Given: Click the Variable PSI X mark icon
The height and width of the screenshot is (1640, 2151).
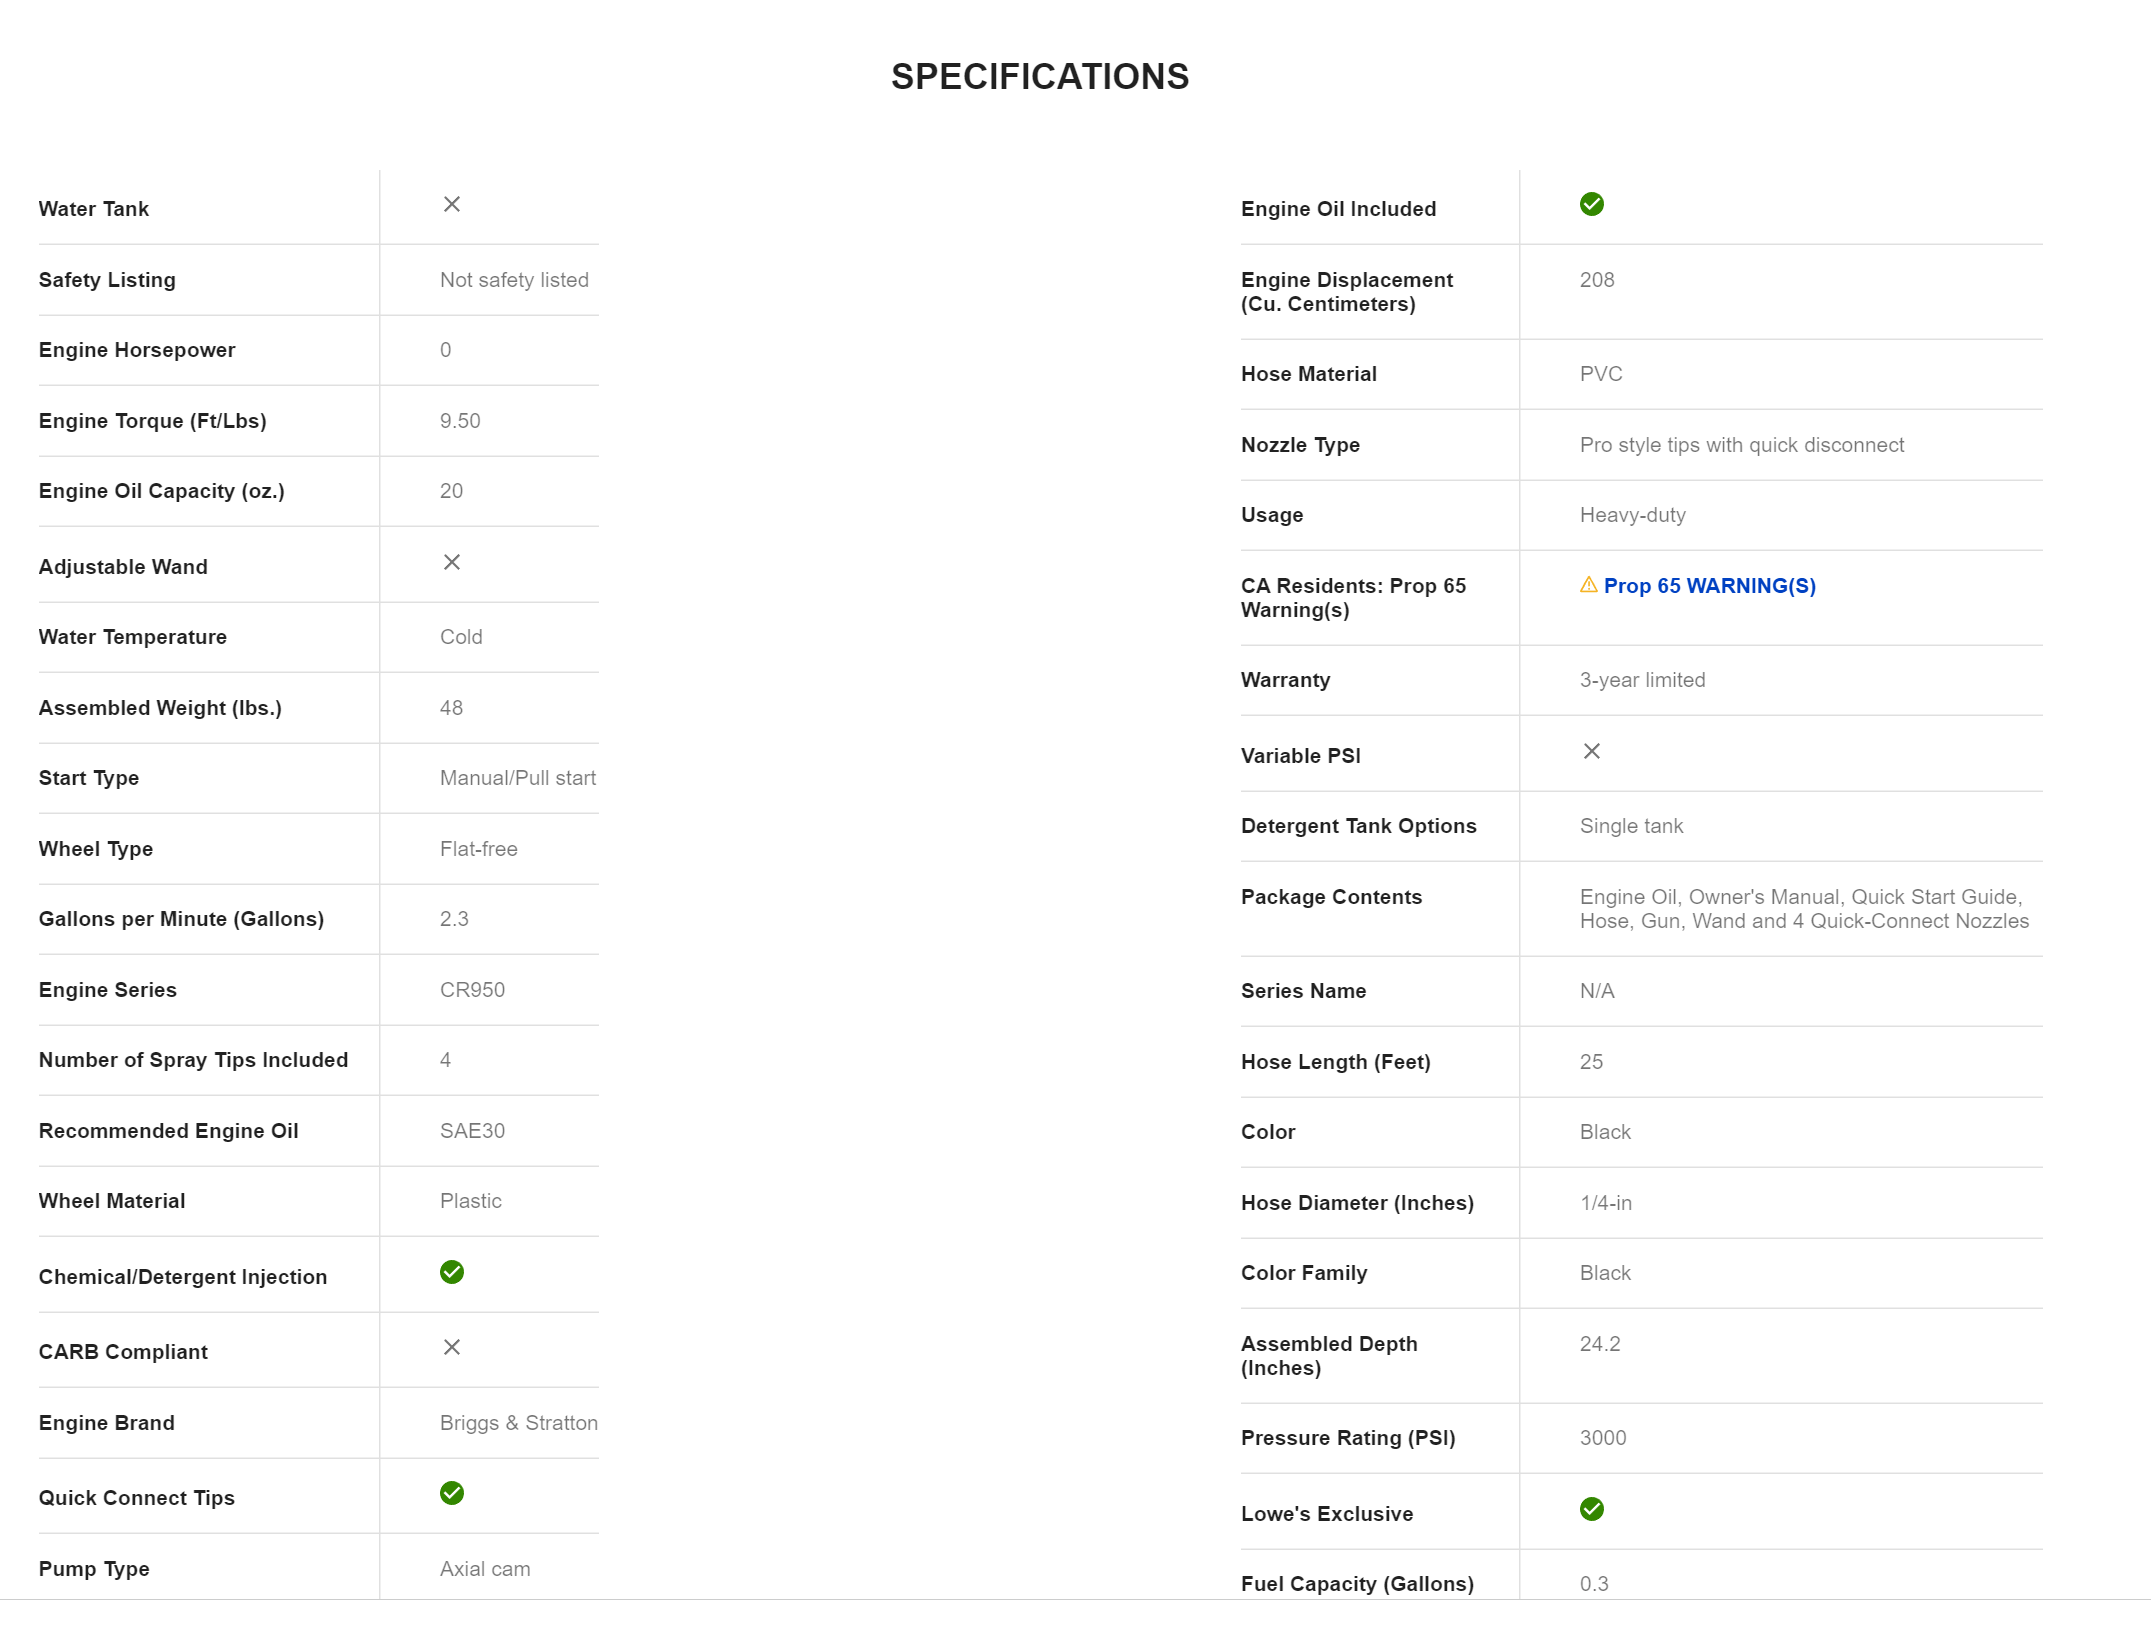Looking at the screenshot, I should pyautogui.click(x=1592, y=752).
